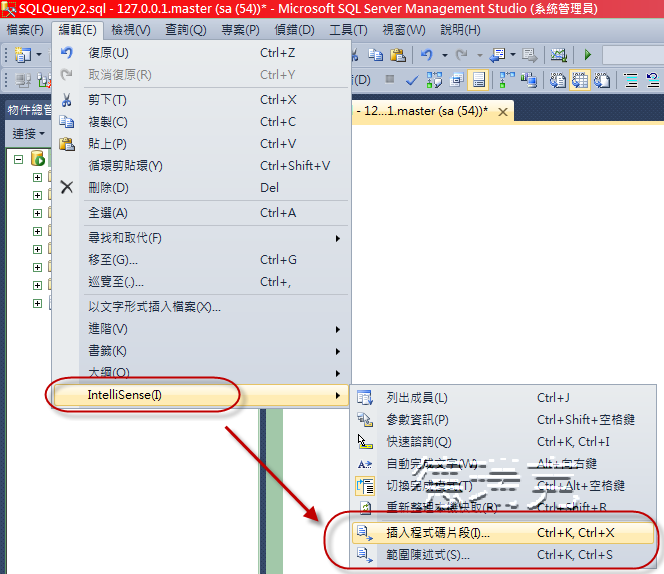Click the Parse checkmark icon

(412, 80)
